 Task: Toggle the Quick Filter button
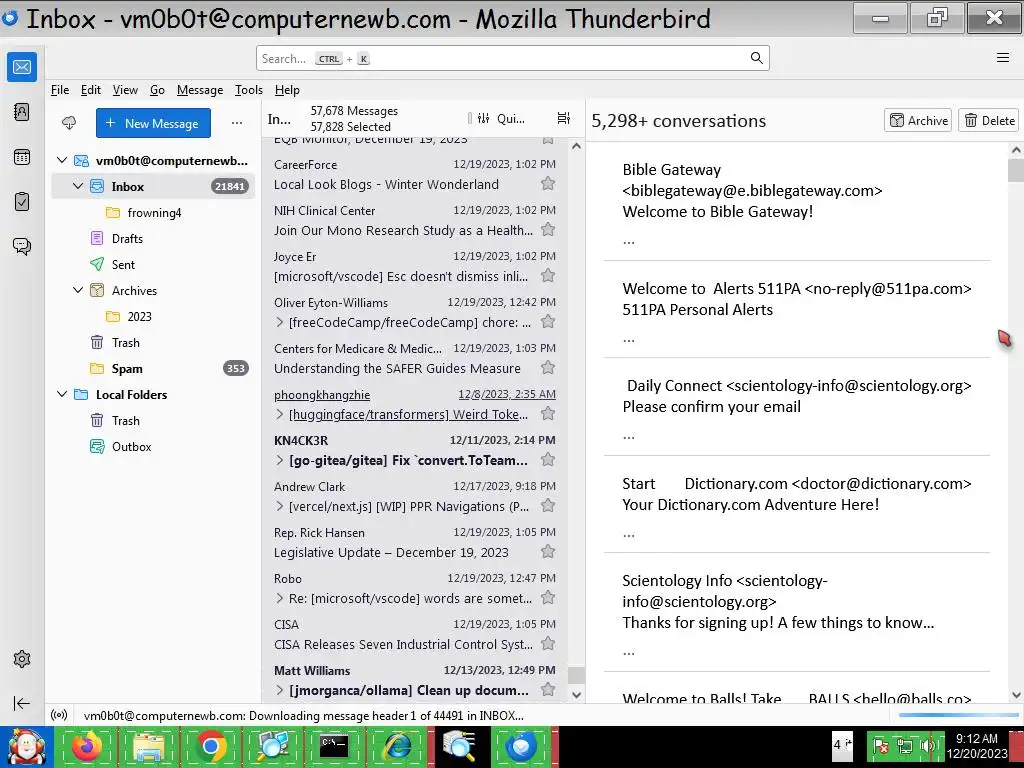click(x=501, y=118)
